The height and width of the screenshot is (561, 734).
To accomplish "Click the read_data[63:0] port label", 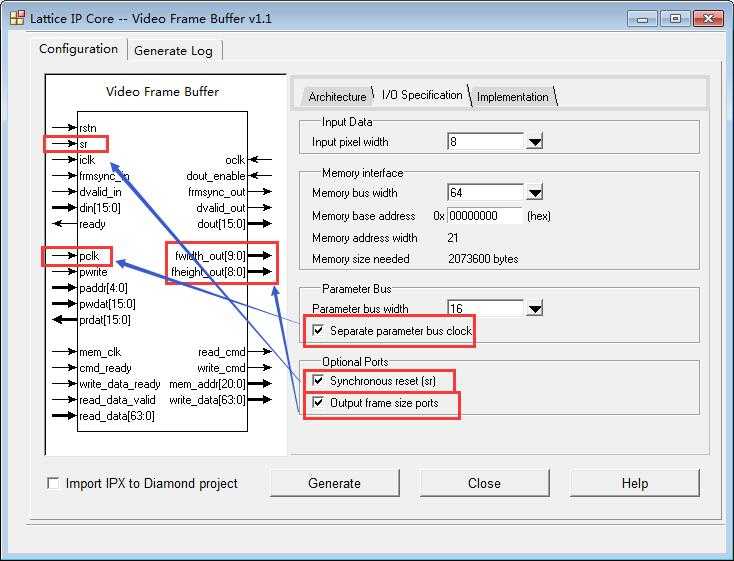I will [x=117, y=416].
